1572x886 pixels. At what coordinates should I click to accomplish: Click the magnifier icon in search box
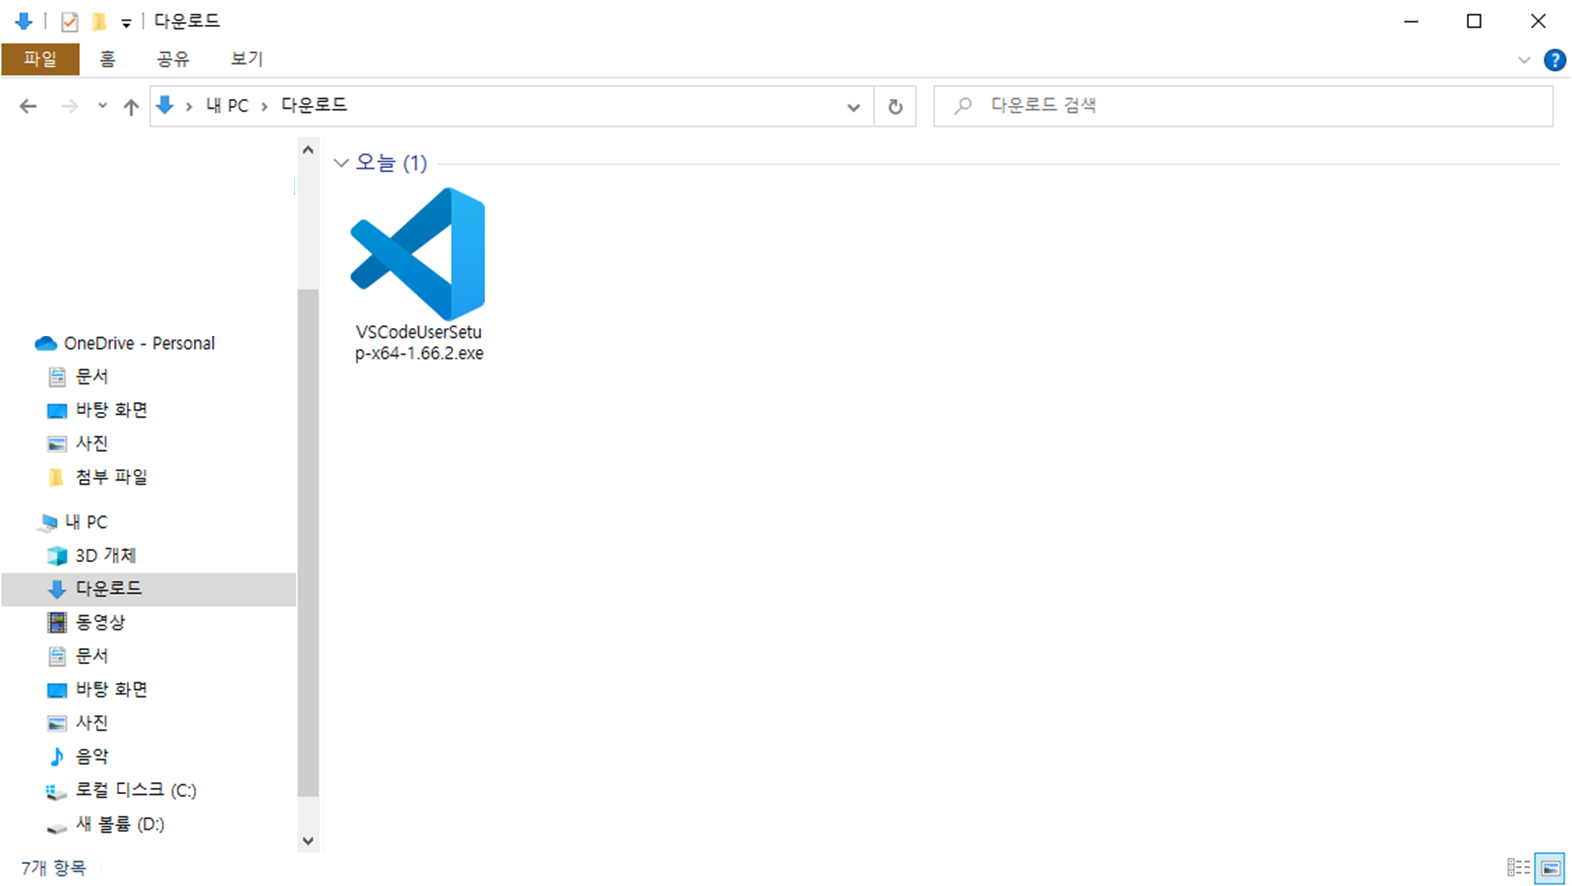point(963,105)
